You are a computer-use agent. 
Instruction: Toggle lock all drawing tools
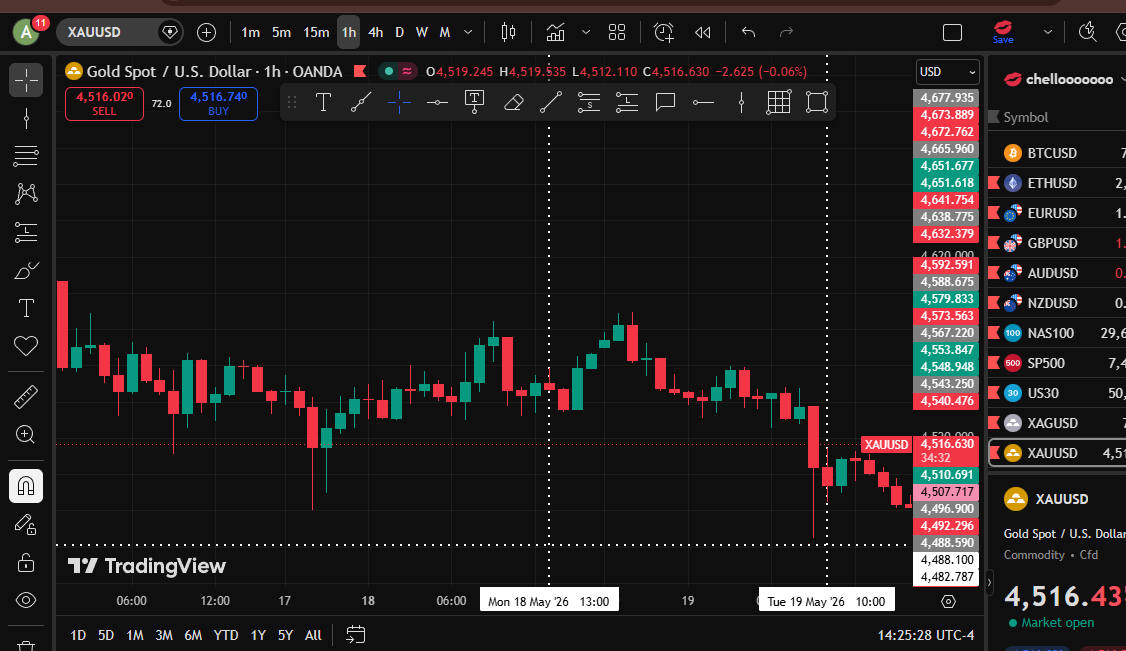coord(26,563)
